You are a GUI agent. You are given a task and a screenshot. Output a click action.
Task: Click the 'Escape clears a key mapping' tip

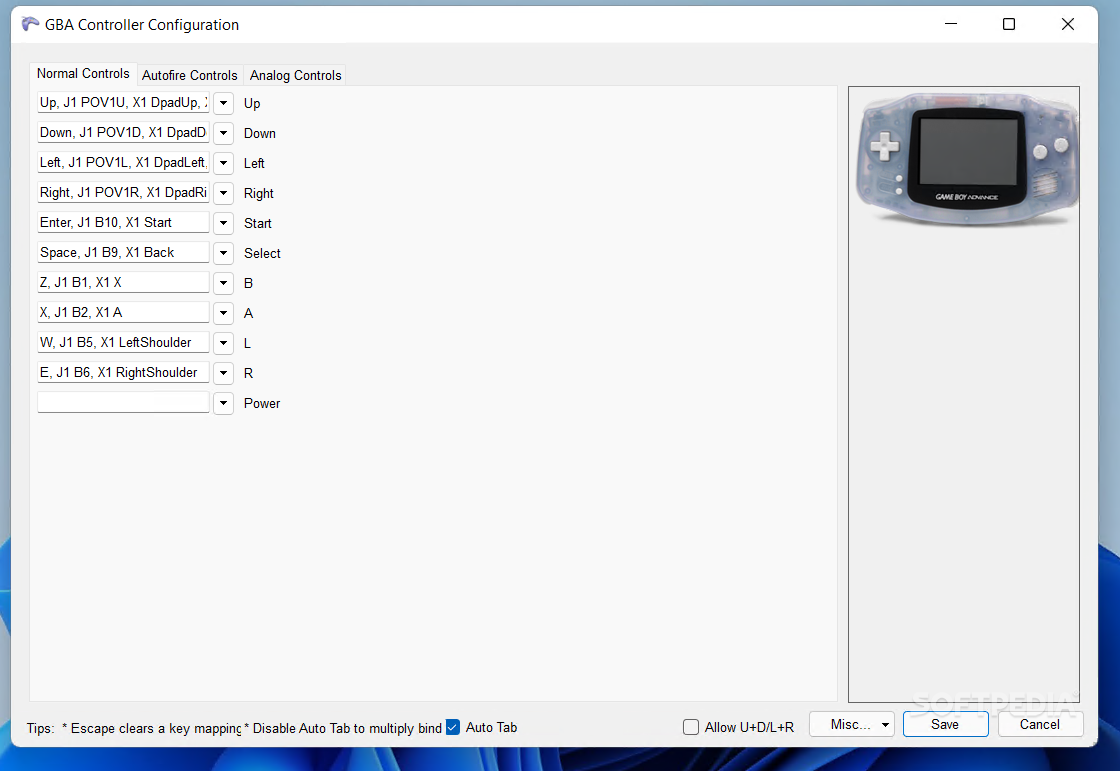point(151,728)
